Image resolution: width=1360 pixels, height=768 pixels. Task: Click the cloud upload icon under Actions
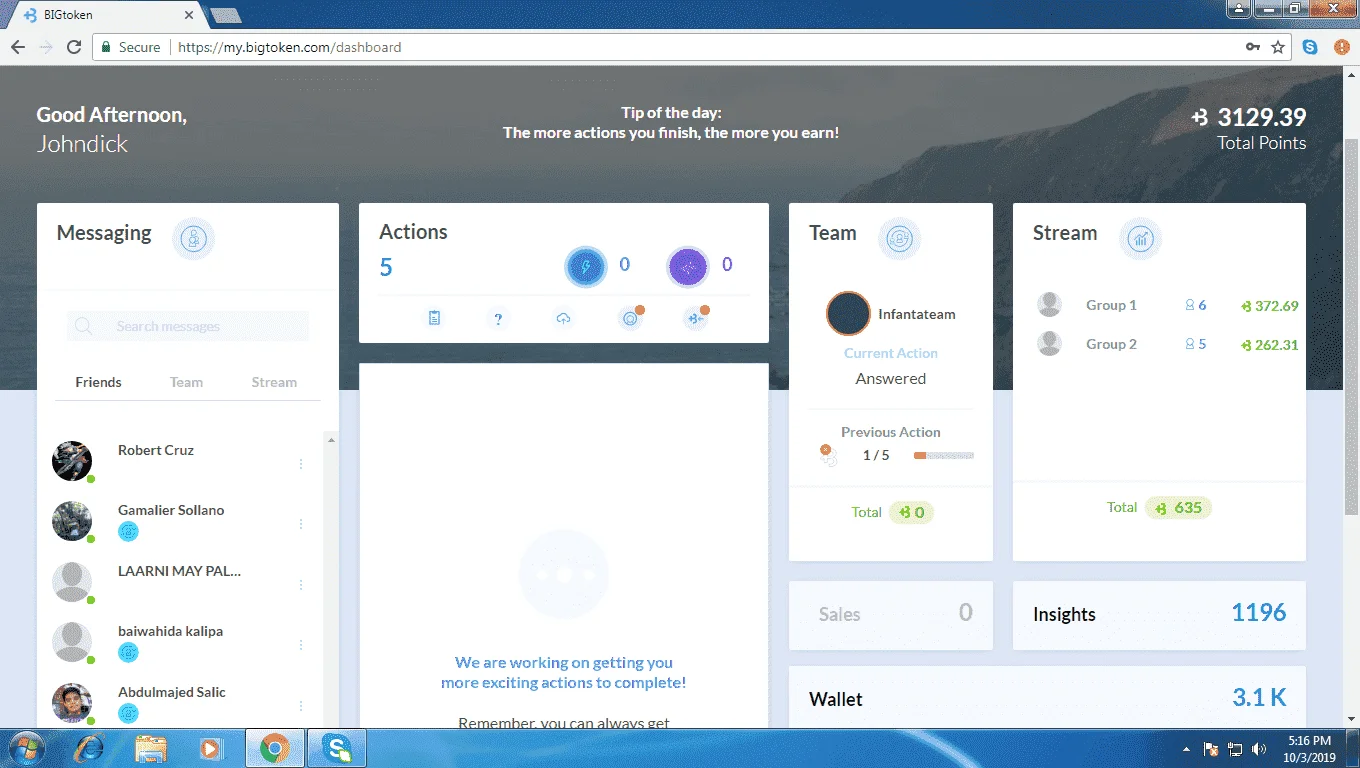coord(564,319)
